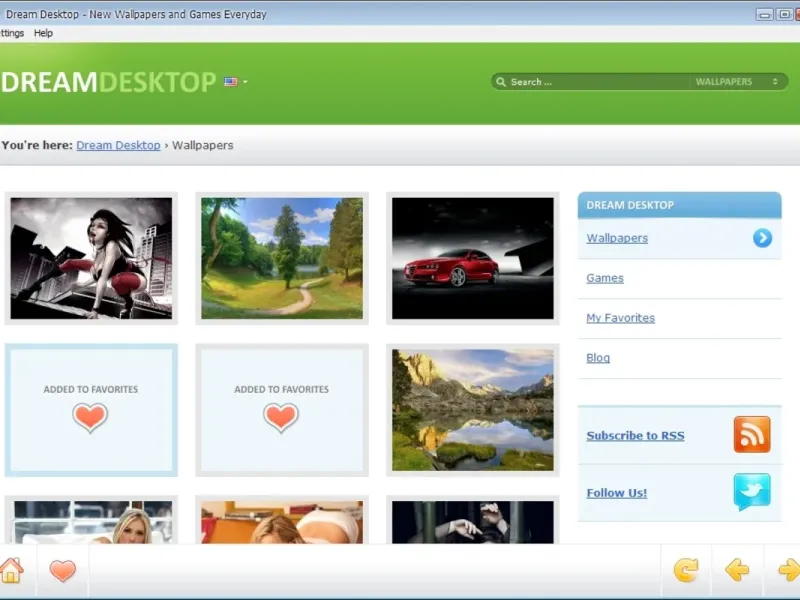
Task: Open the My Favorites sidebar link
Action: 620,318
